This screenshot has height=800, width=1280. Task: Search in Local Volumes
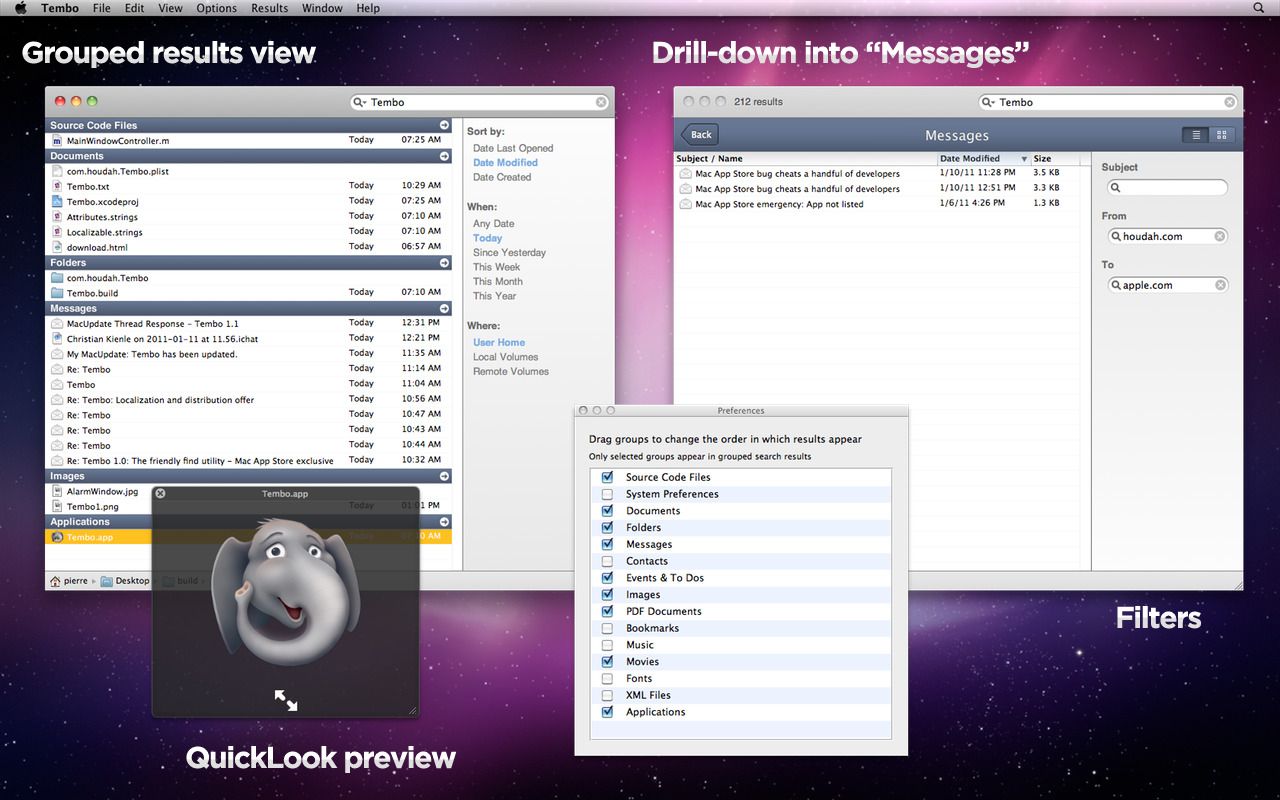(x=505, y=357)
